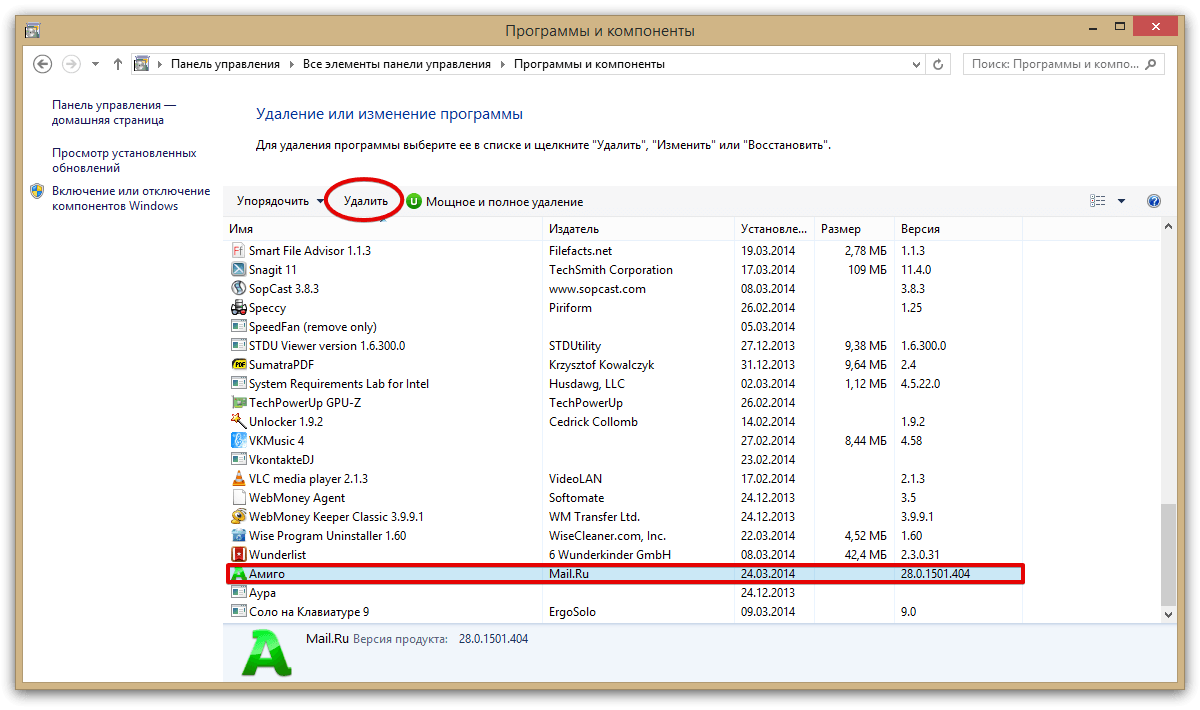
Task: Open Включение или отключение компонентов Windows link
Action: click(x=131, y=198)
